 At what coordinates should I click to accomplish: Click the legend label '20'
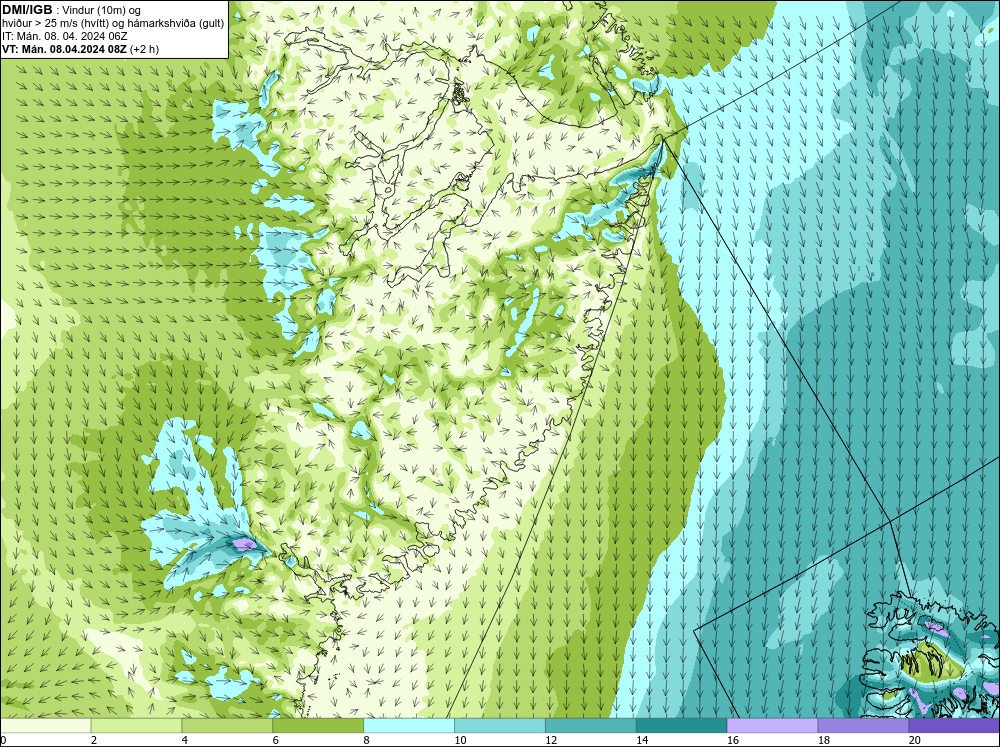[915, 740]
